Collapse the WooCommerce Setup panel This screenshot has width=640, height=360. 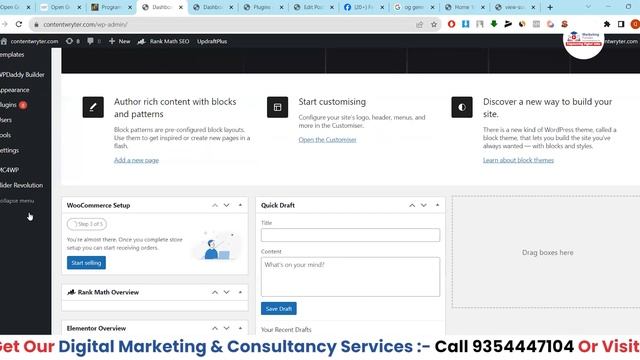240,205
